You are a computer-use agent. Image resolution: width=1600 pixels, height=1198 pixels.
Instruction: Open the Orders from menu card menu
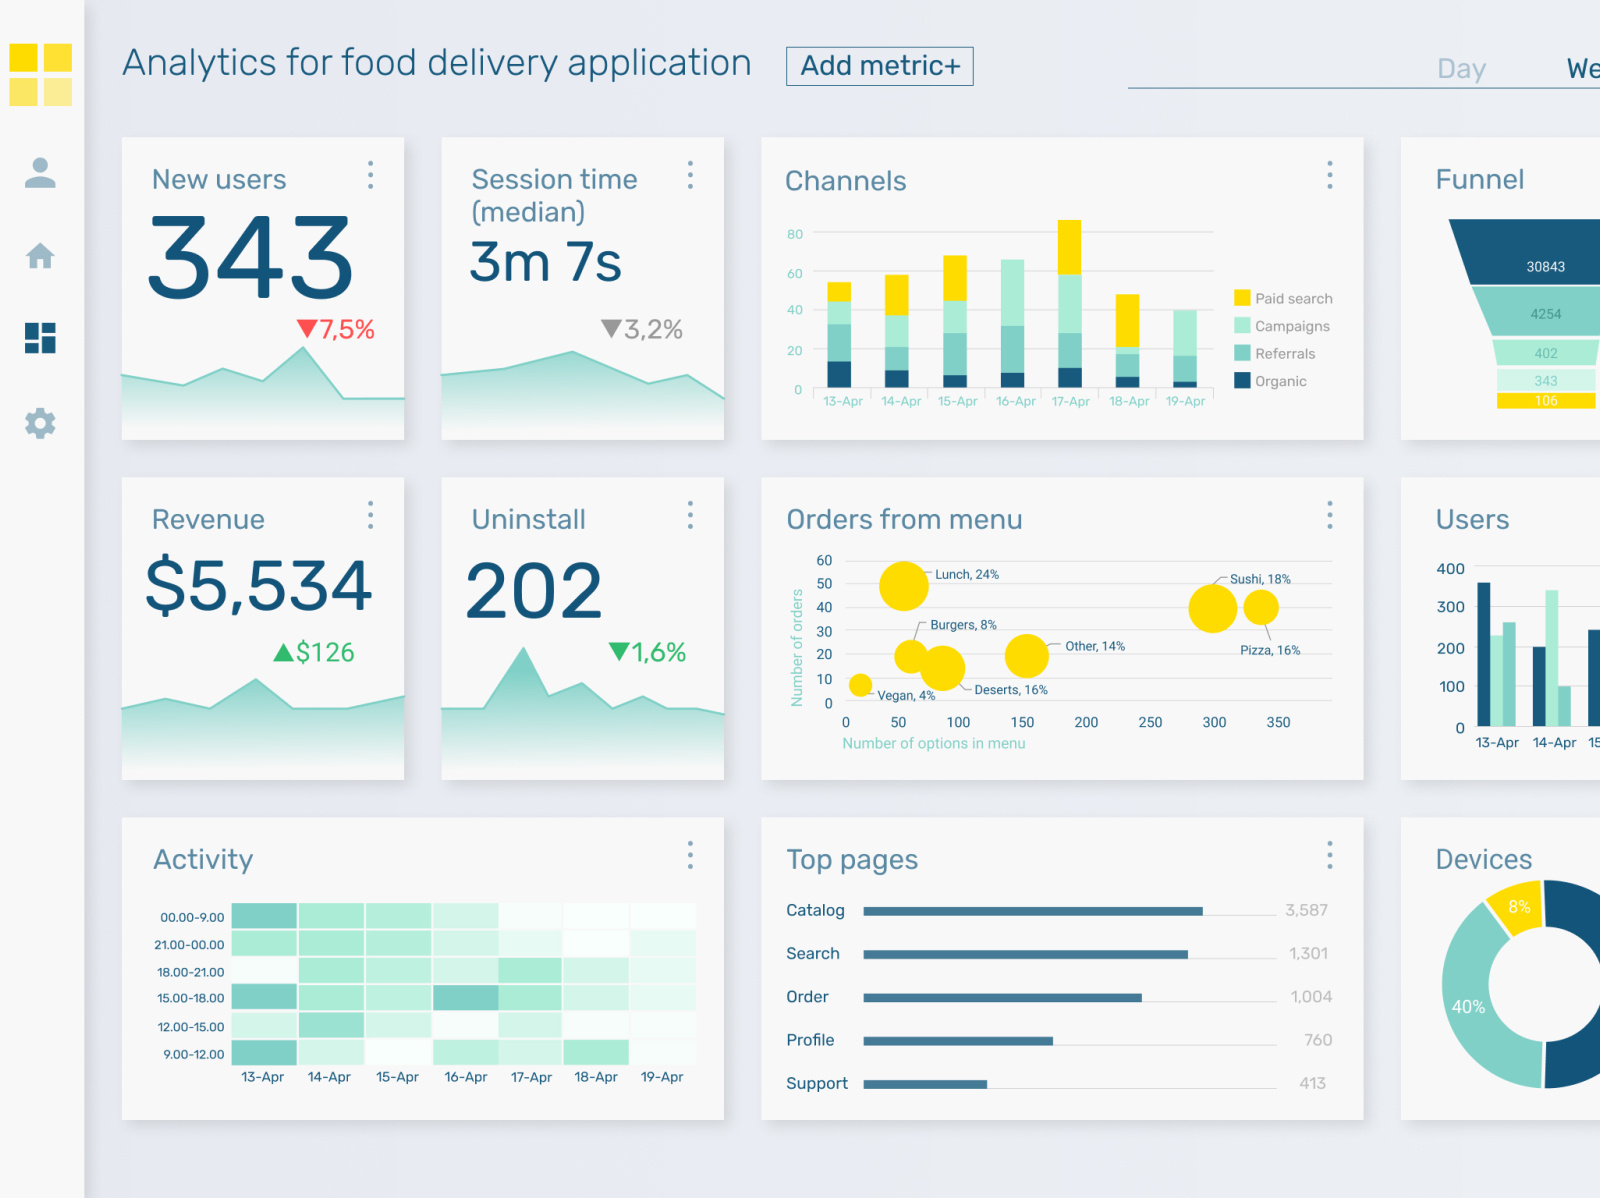pyautogui.click(x=1330, y=515)
